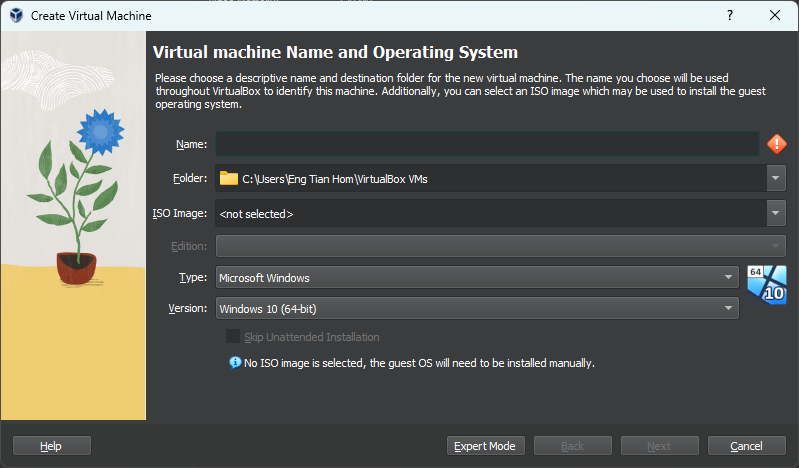Open the Type dropdown showing Microsoft Windows
Screen dimensions: 799x468
click(477, 277)
